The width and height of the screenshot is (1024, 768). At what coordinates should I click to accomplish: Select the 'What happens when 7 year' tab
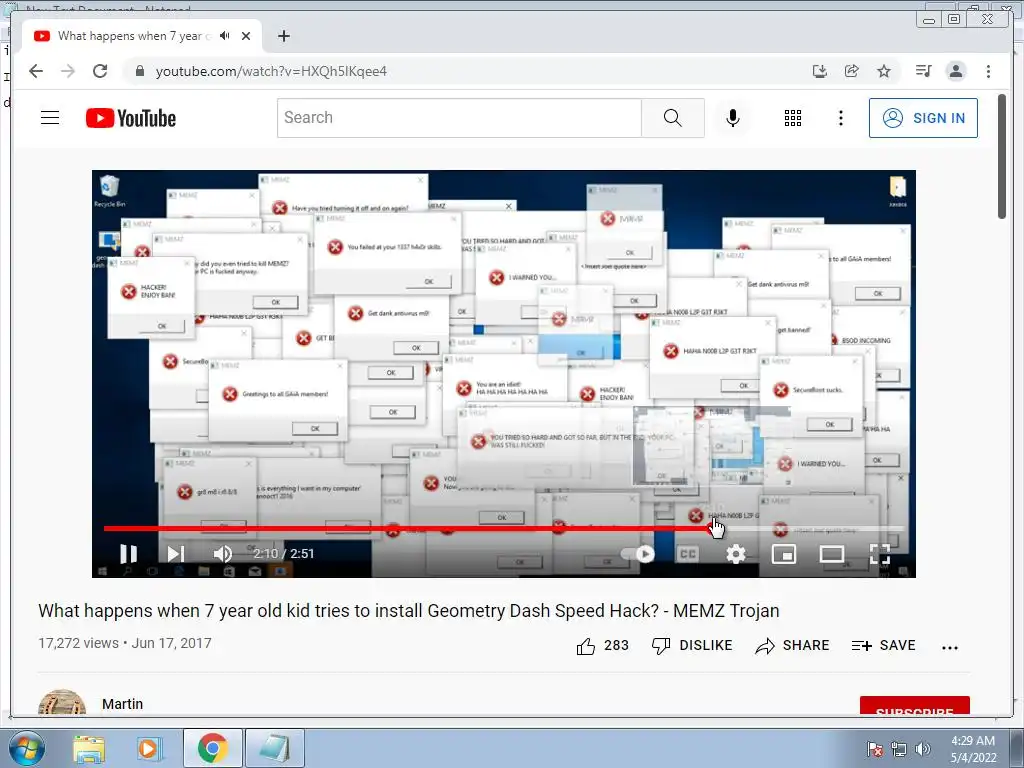point(135,36)
